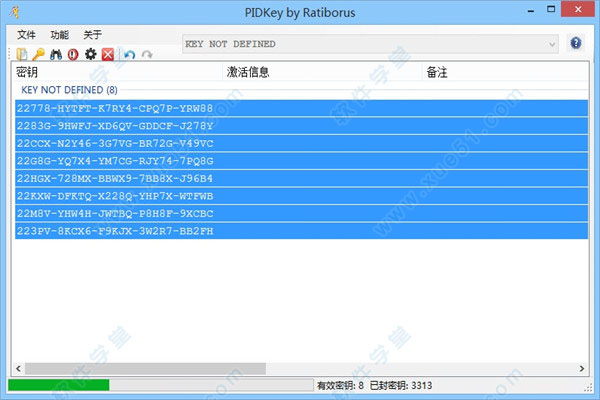Select key row starting with 22778-HYTFT
600x400 pixels.
115,108
